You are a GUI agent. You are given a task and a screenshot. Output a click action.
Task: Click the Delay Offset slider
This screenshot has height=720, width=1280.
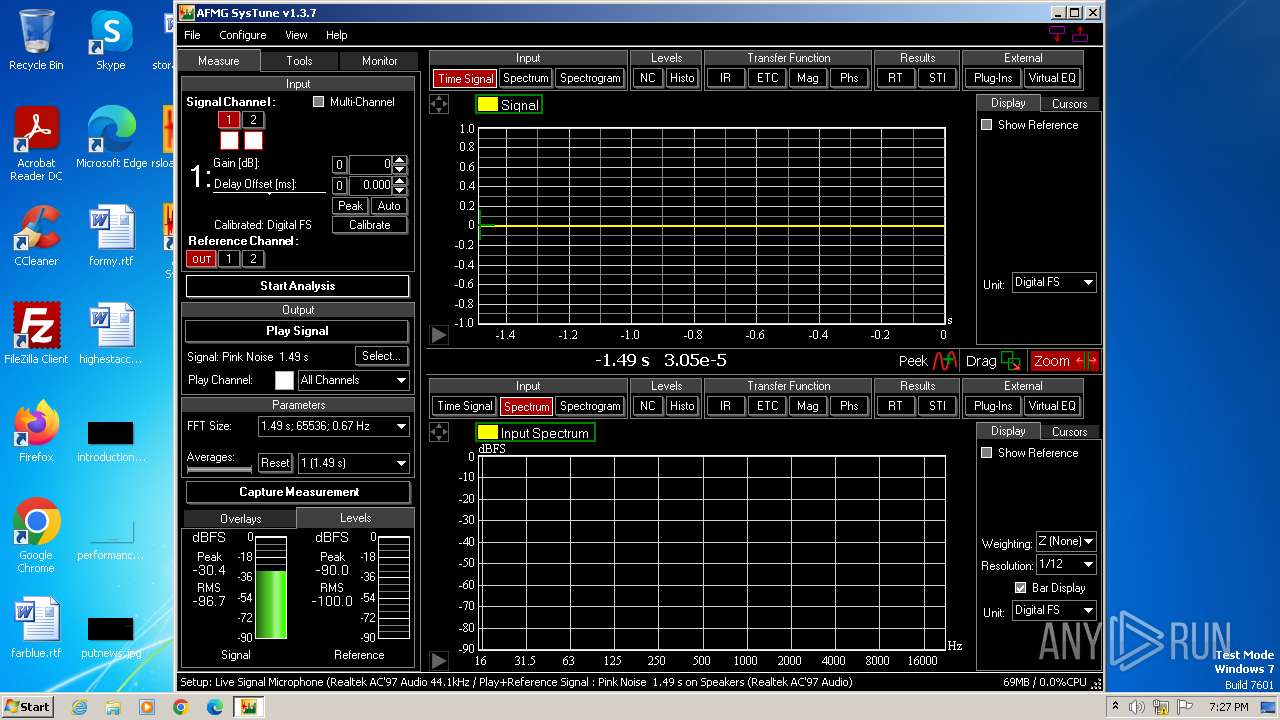point(270,193)
